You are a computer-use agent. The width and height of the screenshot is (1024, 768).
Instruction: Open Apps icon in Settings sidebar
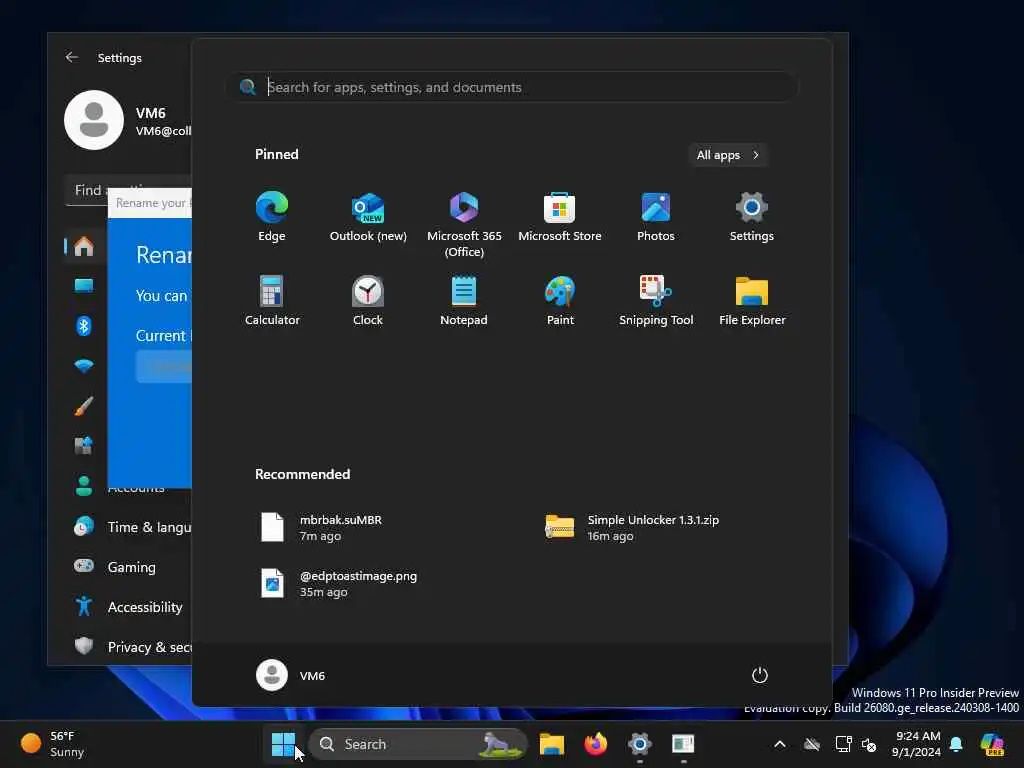click(x=84, y=445)
